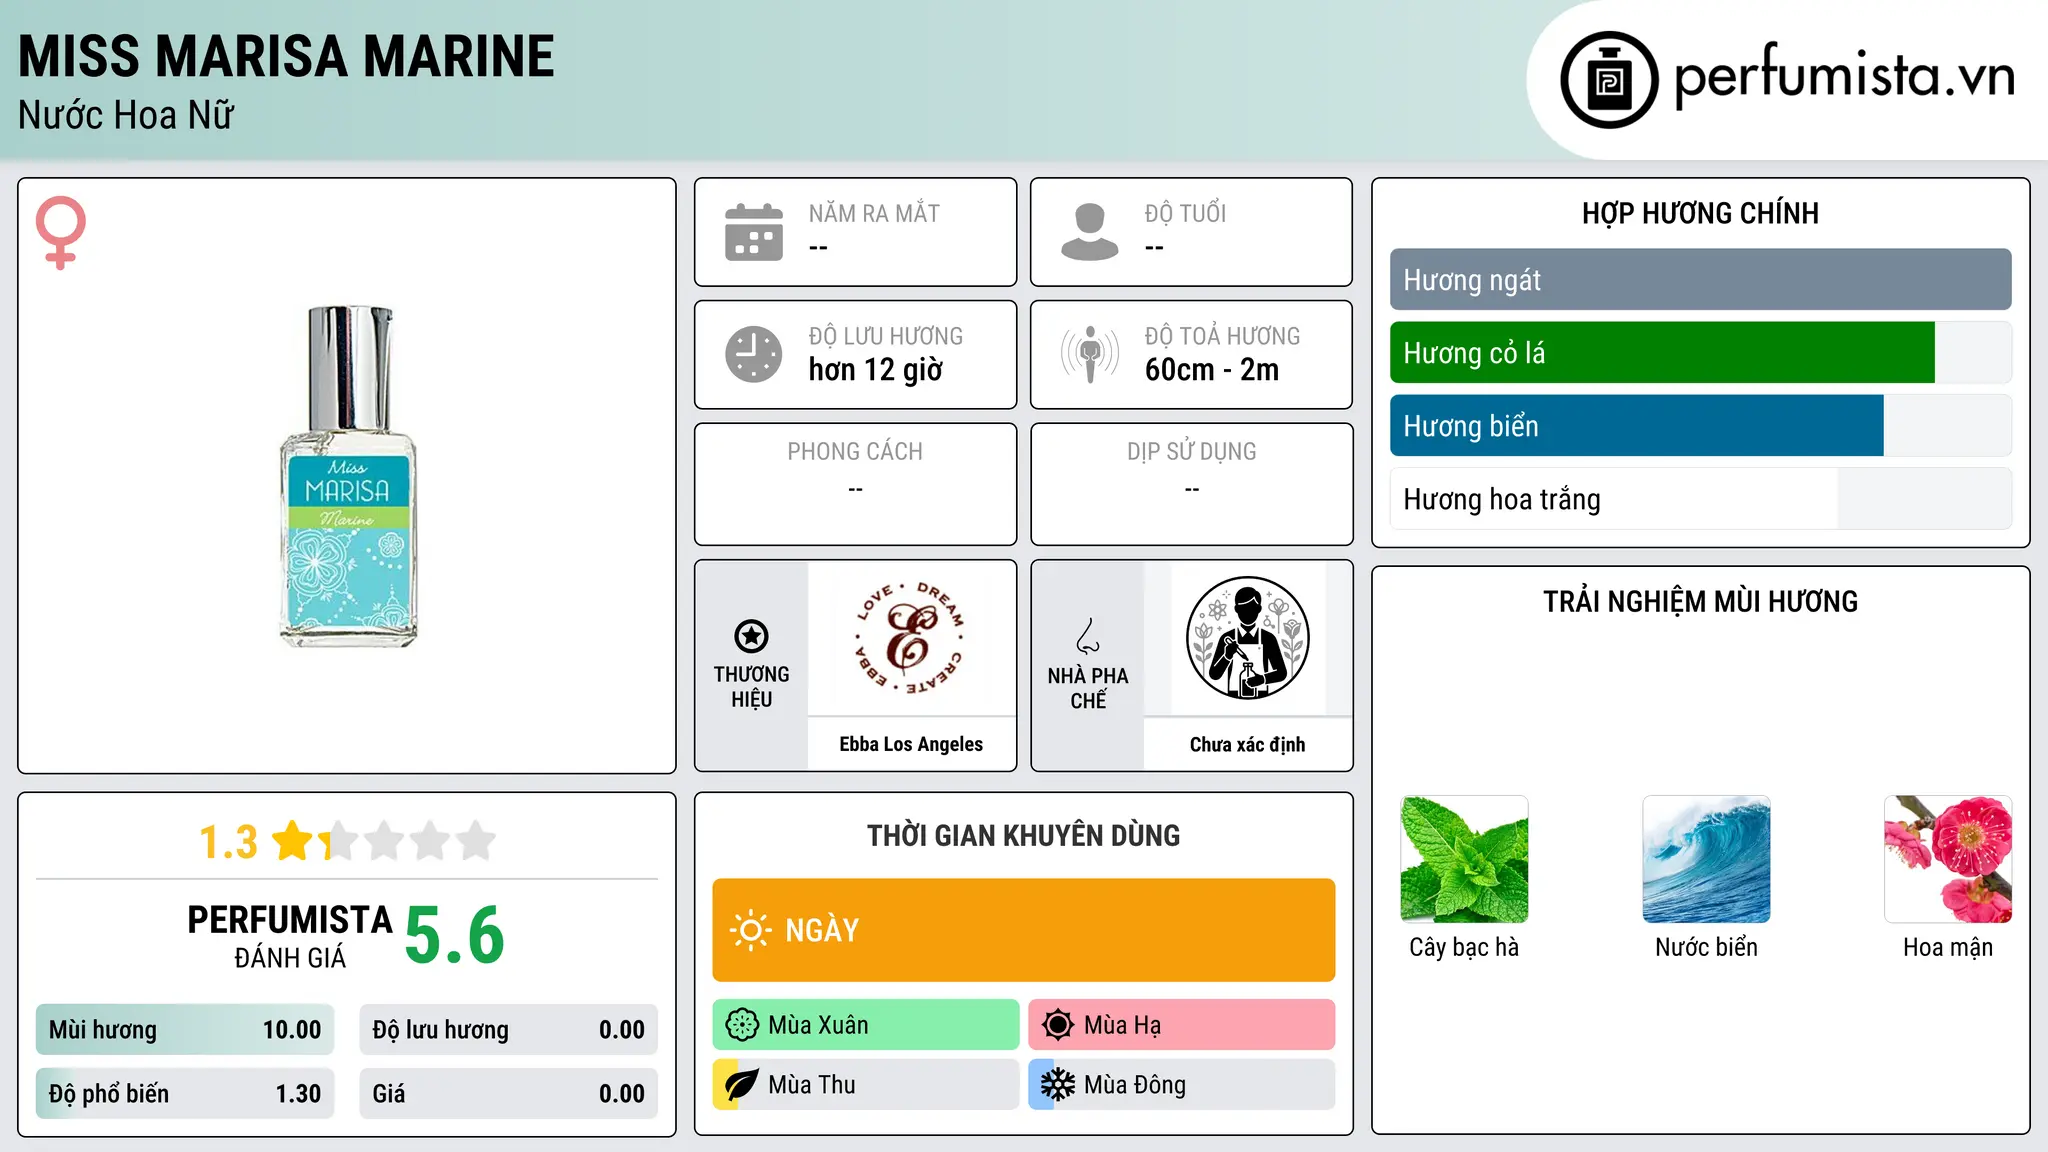Click the last grey rating star
The height and width of the screenshot is (1152, 2048).
tap(476, 841)
